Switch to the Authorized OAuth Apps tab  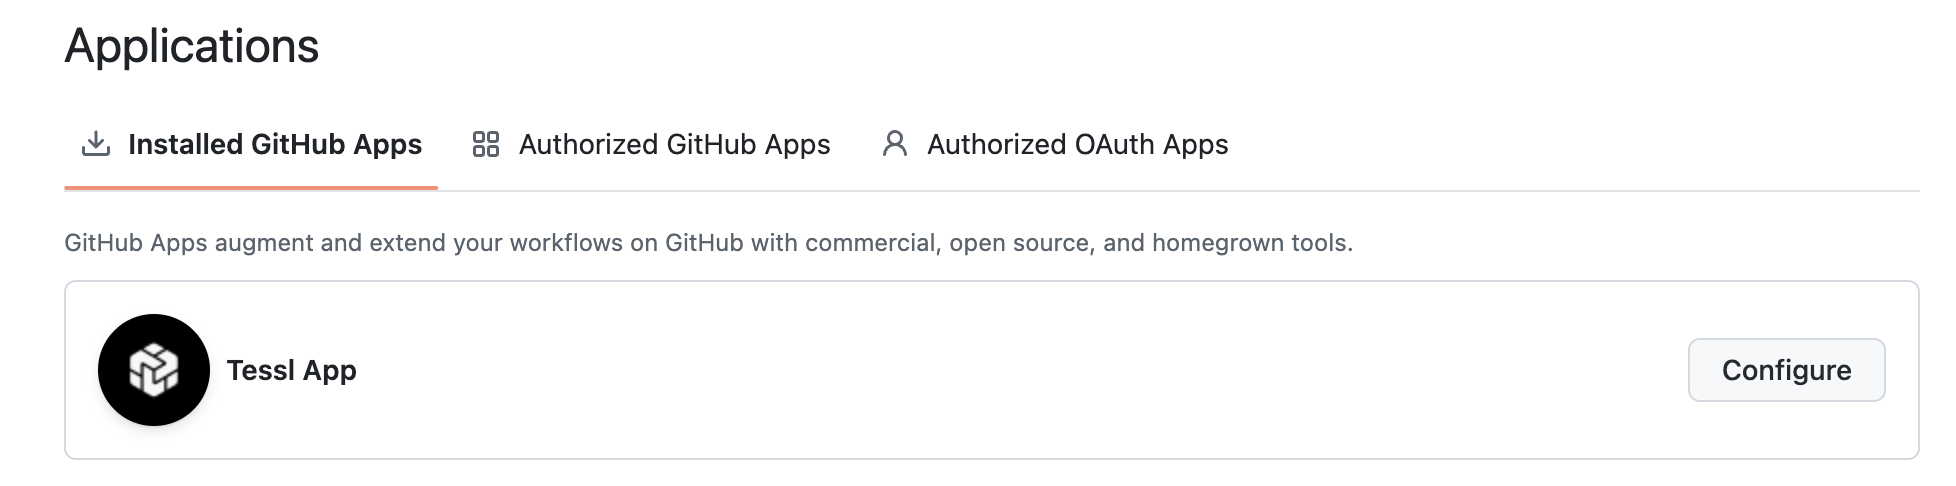click(x=1077, y=145)
